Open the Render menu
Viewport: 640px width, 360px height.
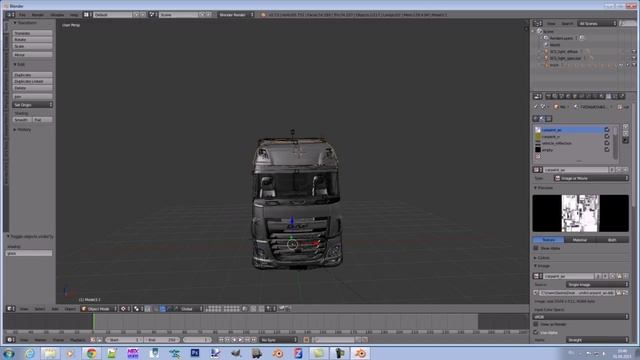38,15
